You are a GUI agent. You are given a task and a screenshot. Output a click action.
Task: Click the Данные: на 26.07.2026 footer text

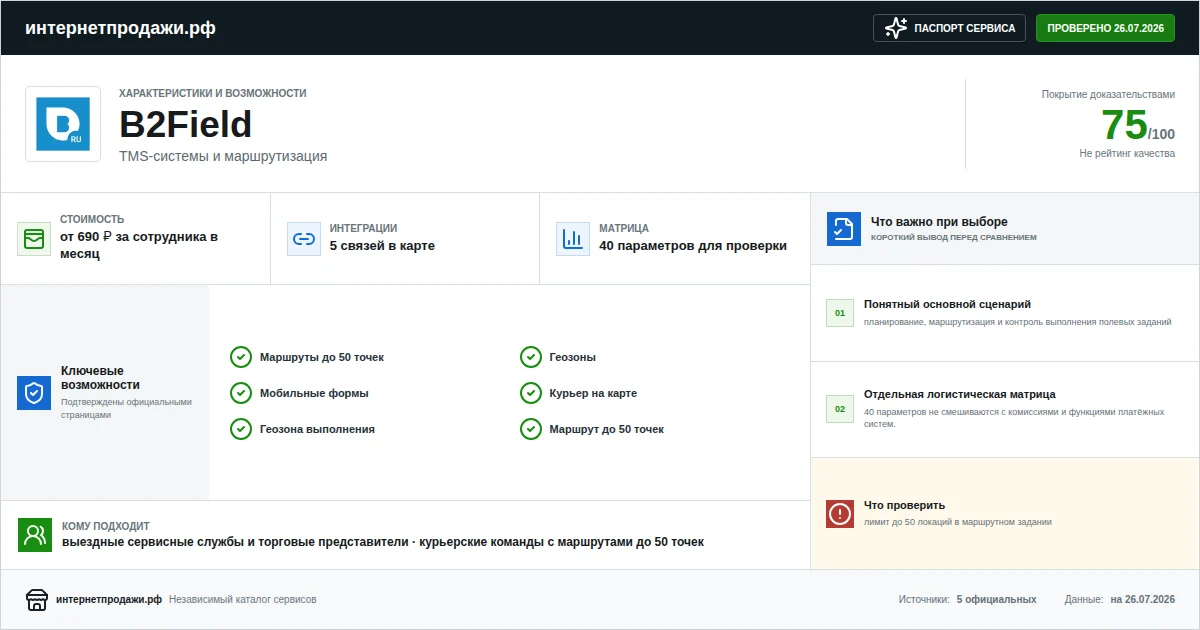(x=1120, y=600)
